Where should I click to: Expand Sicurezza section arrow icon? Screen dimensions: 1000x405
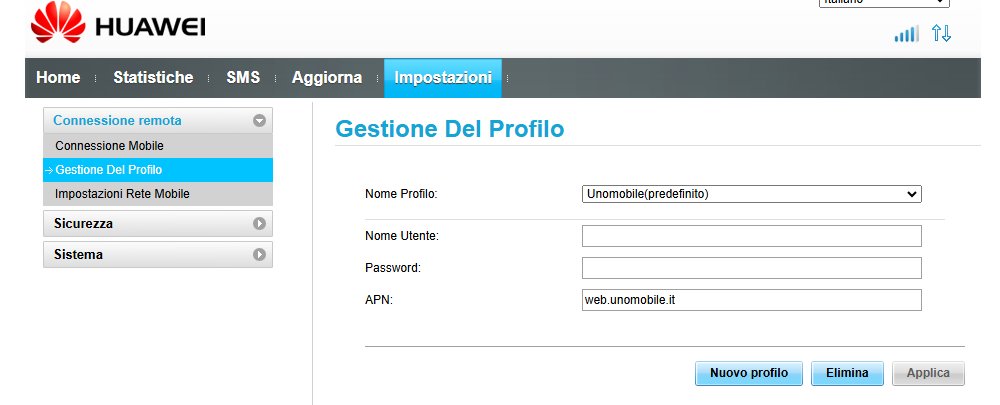tap(259, 224)
